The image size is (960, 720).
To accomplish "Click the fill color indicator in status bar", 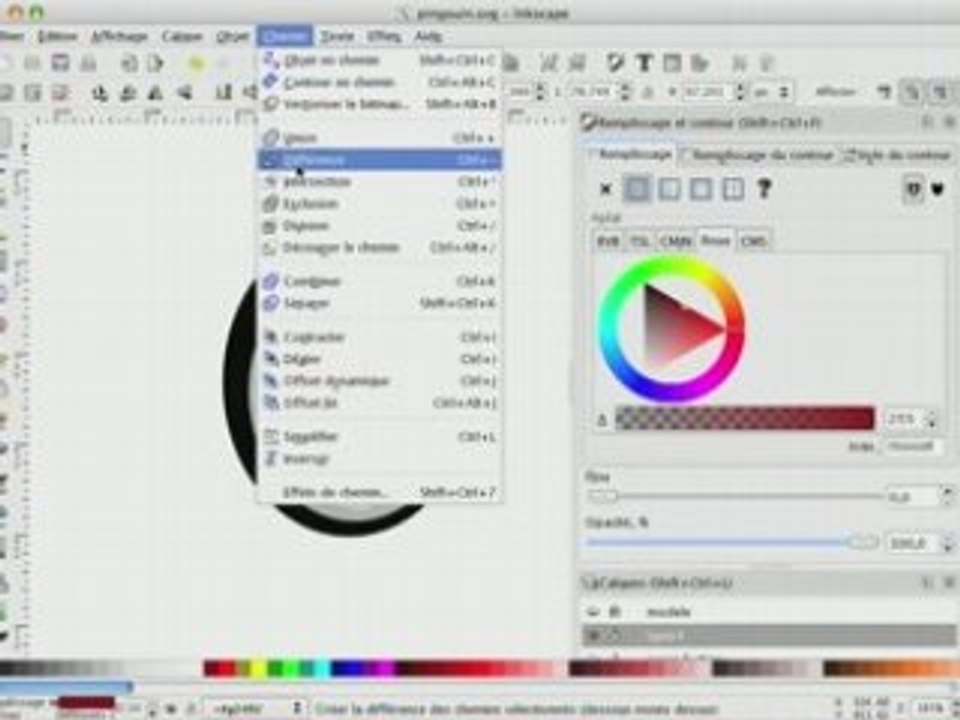I will (86, 702).
